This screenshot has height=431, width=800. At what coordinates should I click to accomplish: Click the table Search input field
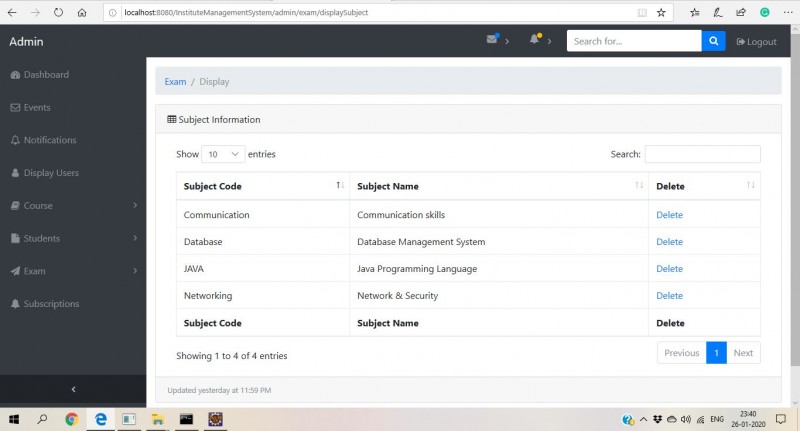click(703, 154)
